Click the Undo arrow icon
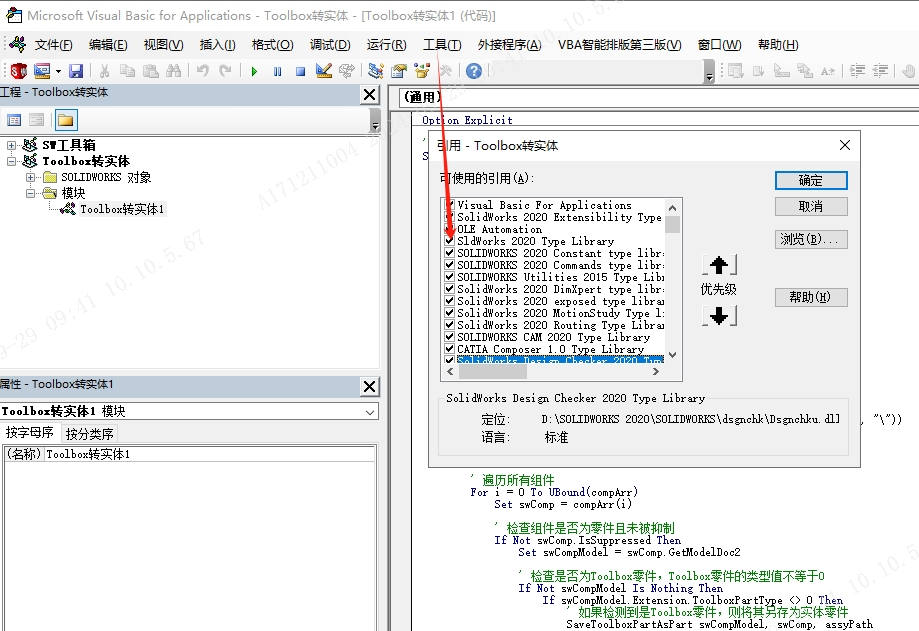This screenshot has width=919, height=631. pos(203,71)
